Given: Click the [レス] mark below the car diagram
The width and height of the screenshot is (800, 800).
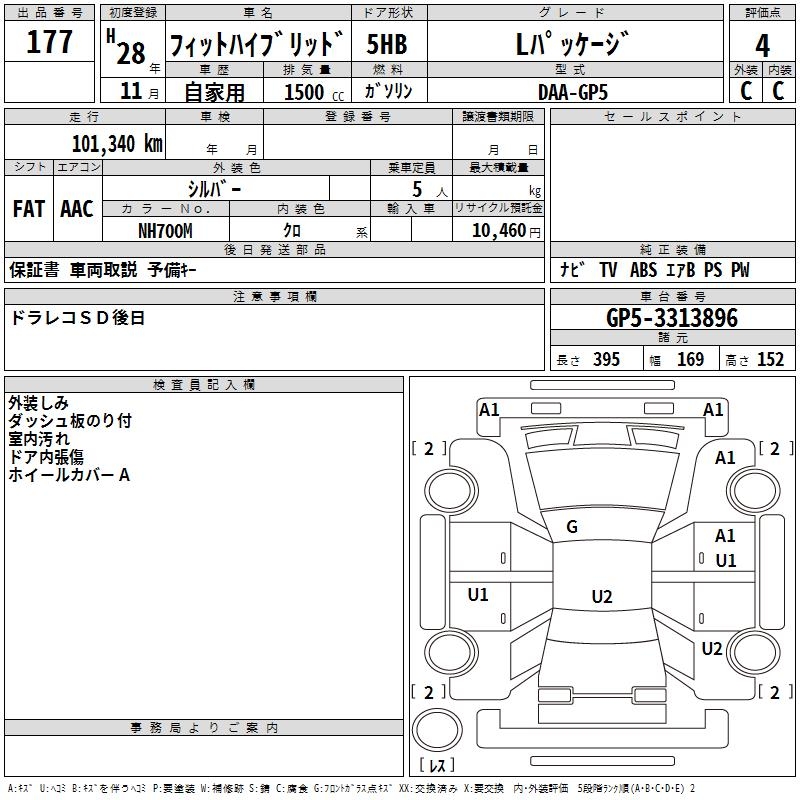Looking at the screenshot, I should tap(436, 766).
